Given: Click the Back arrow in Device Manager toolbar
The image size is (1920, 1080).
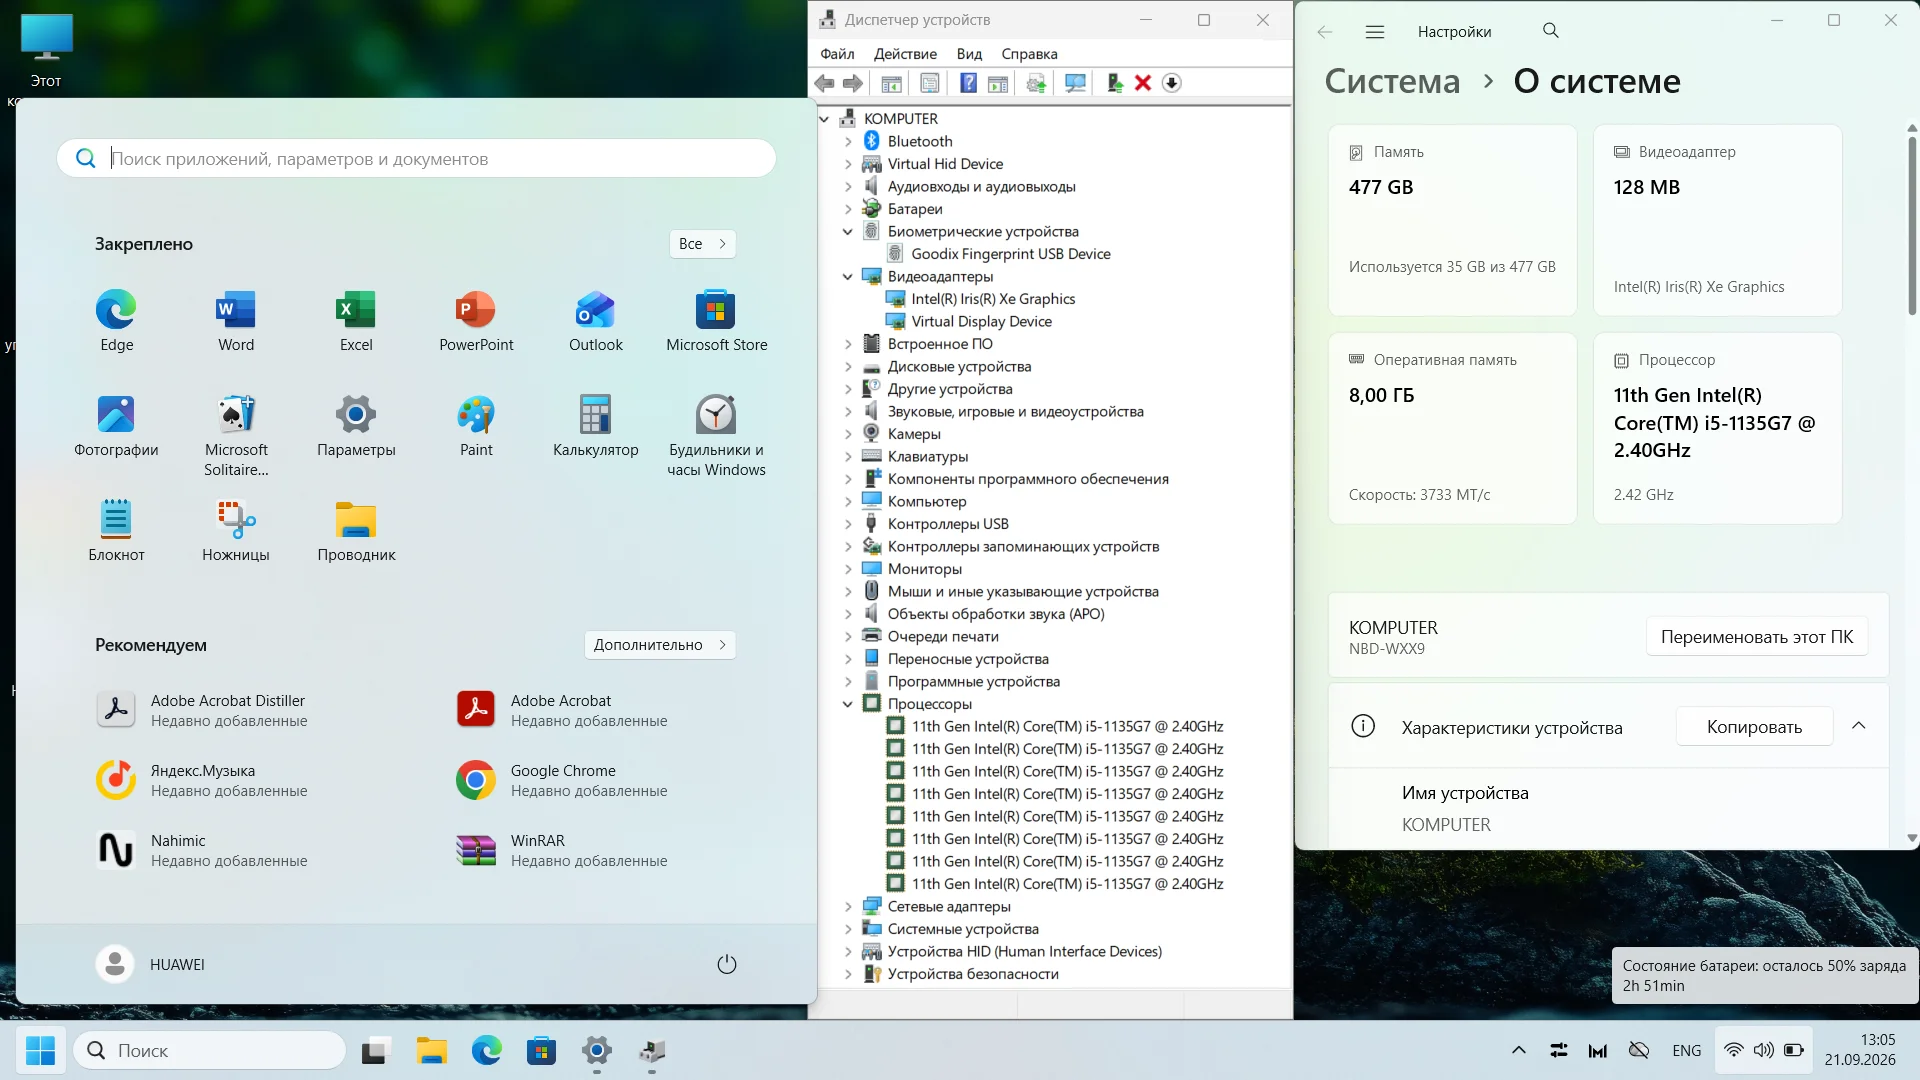Looking at the screenshot, I should pos(824,83).
